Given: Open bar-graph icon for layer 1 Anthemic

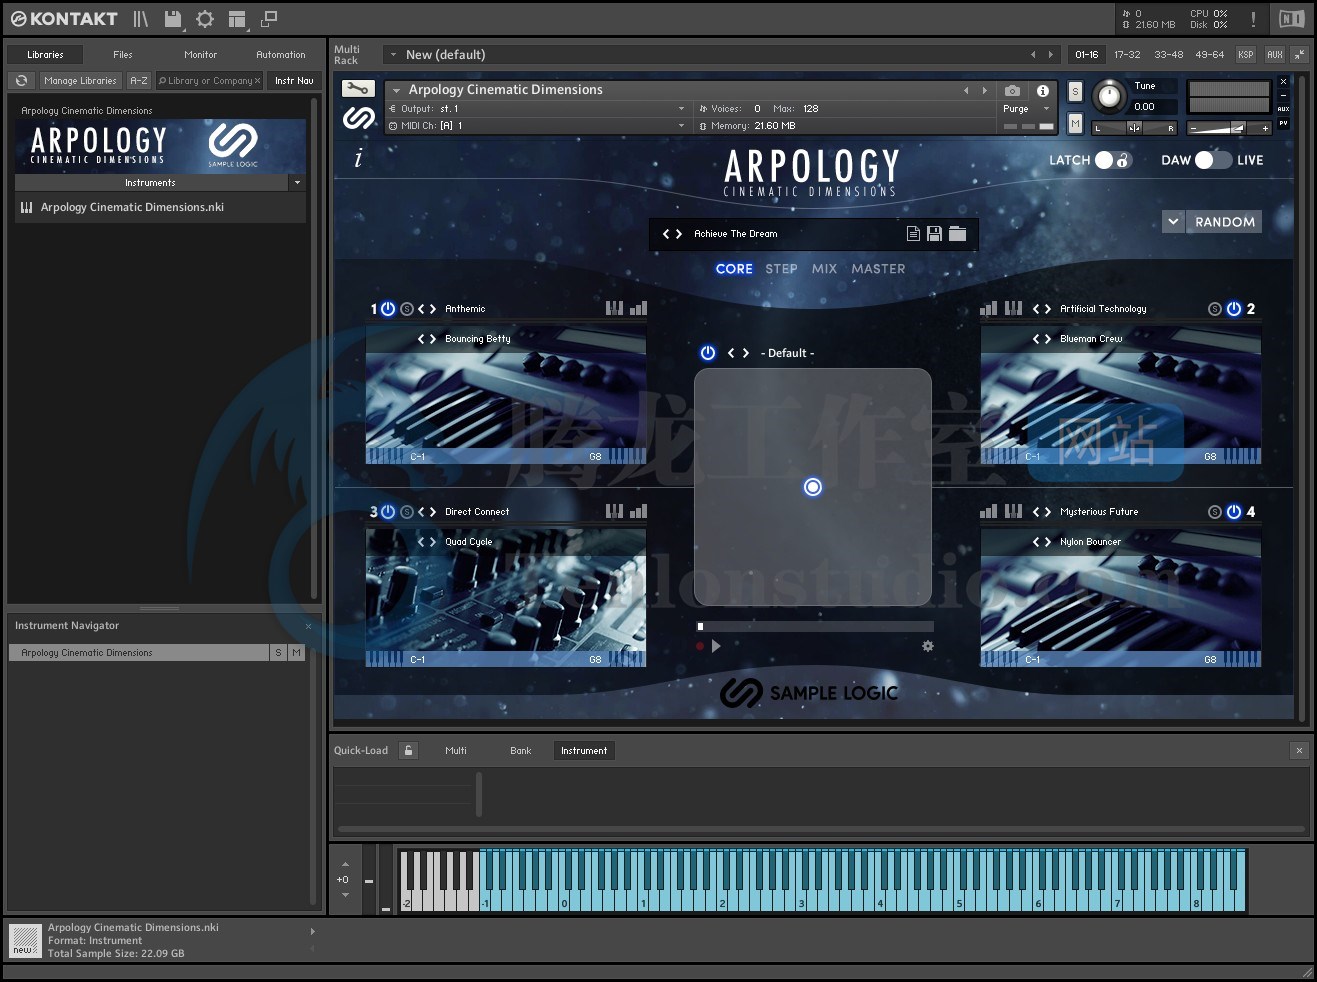Looking at the screenshot, I should tap(638, 308).
